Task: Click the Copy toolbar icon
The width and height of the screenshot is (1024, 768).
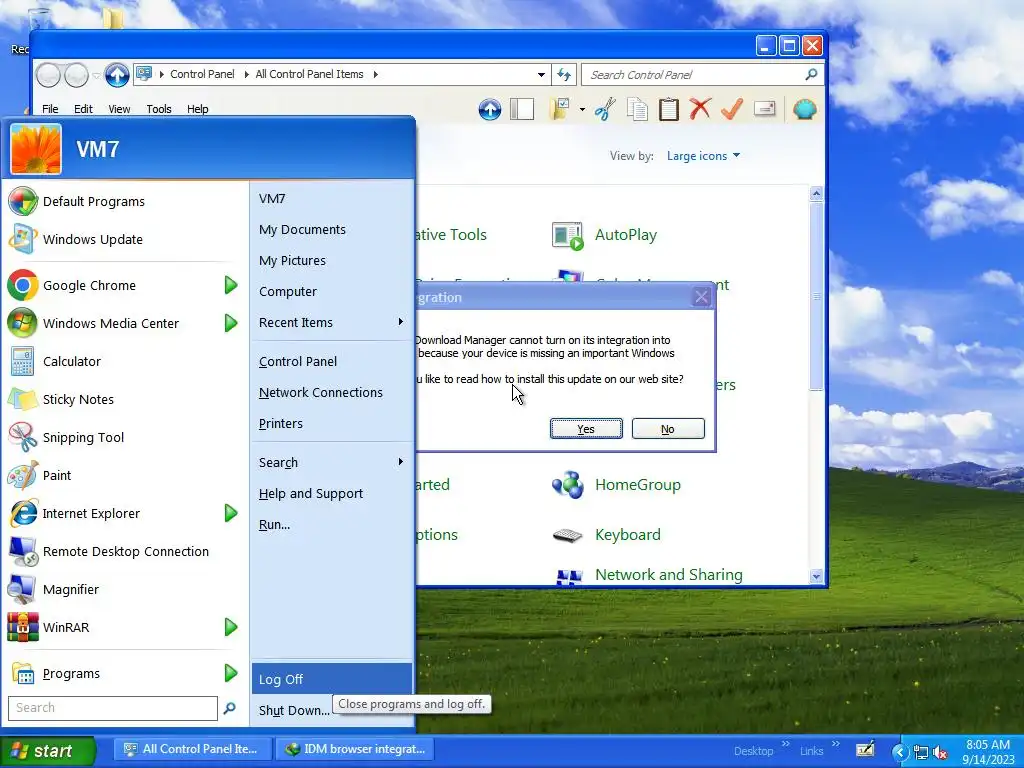Action: [x=637, y=109]
